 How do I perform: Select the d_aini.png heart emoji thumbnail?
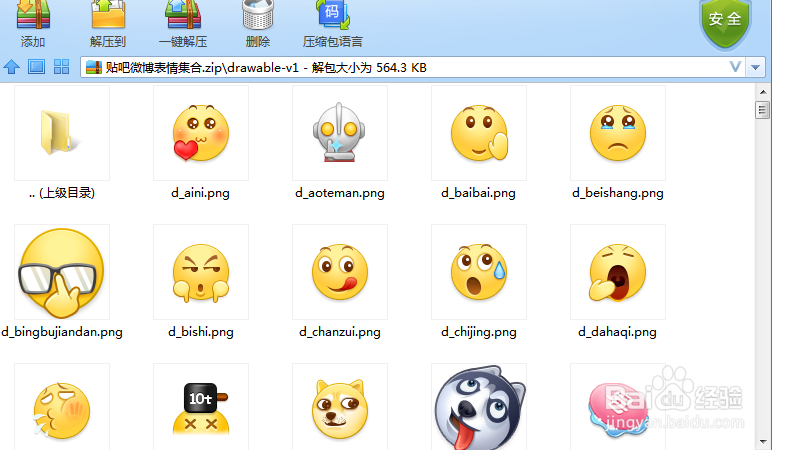[x=201, y=133]
